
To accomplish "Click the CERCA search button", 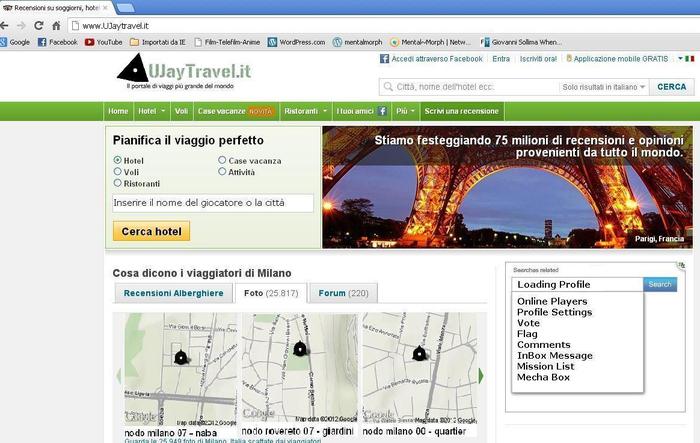I will [x=672, y=87].
